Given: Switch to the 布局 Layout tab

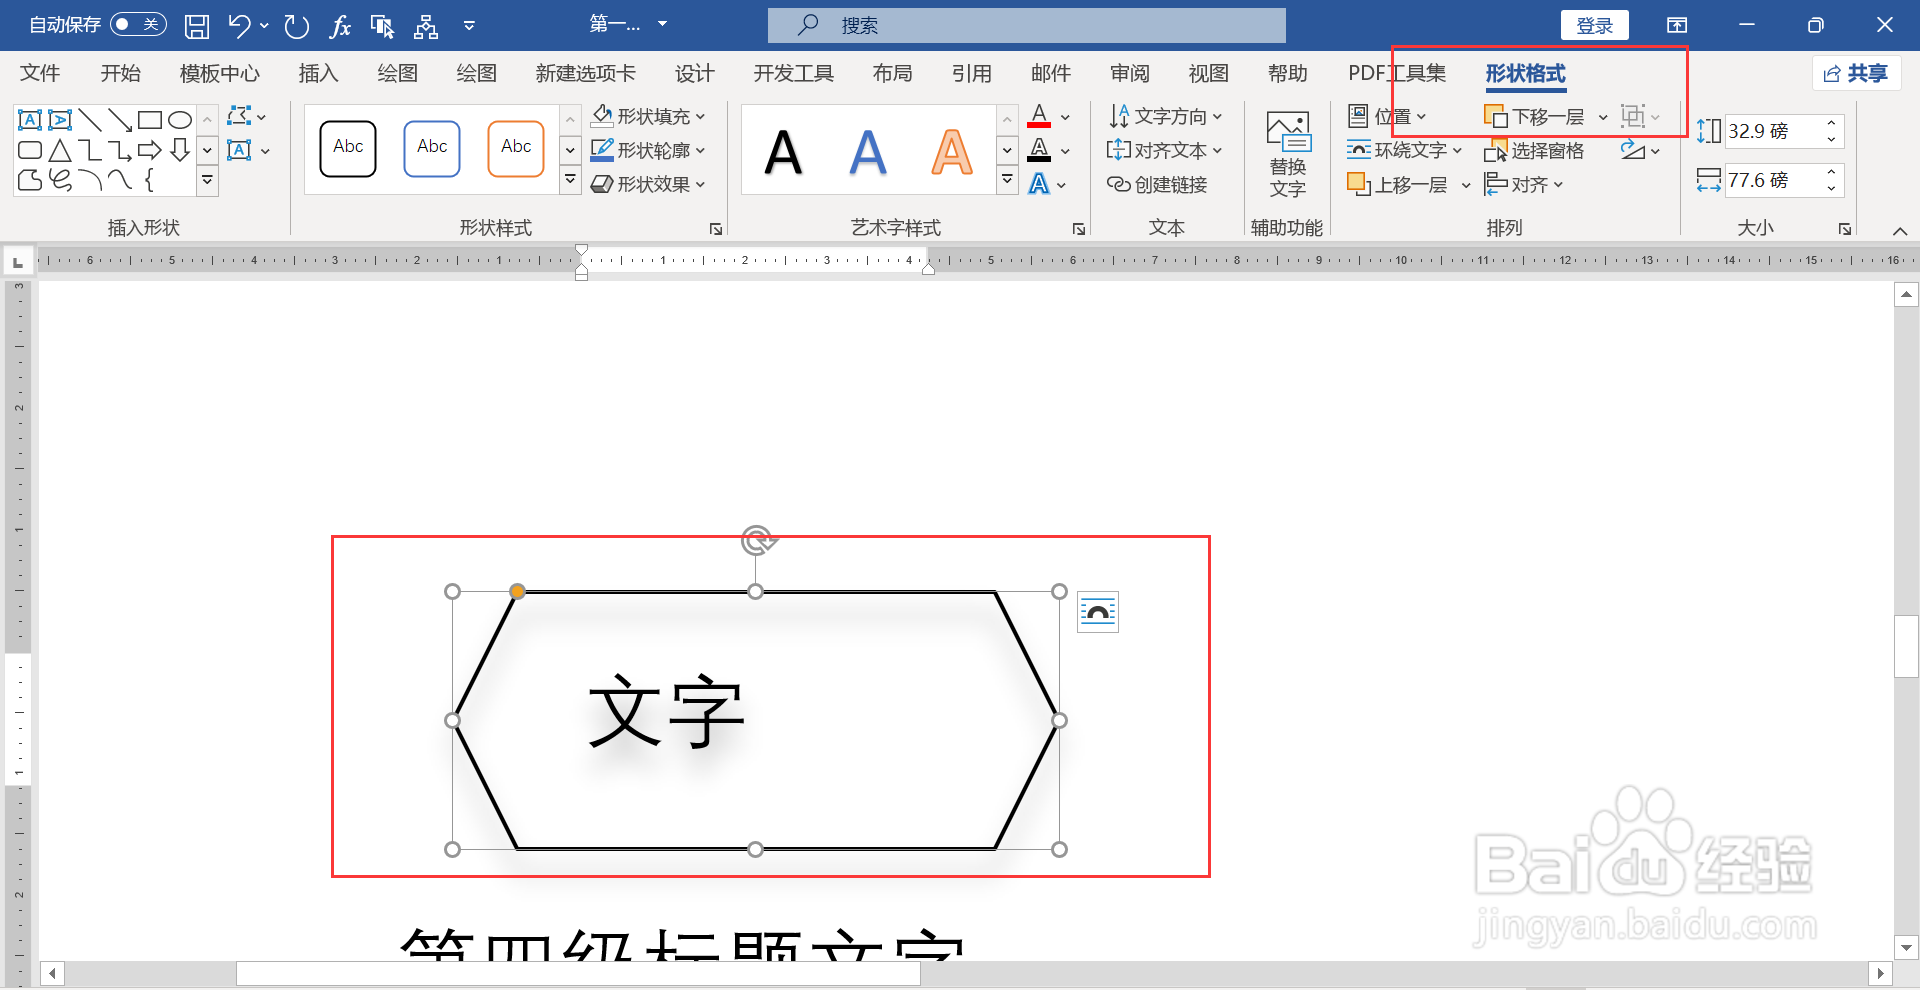Looking at the screenshot, I should 892,73.
